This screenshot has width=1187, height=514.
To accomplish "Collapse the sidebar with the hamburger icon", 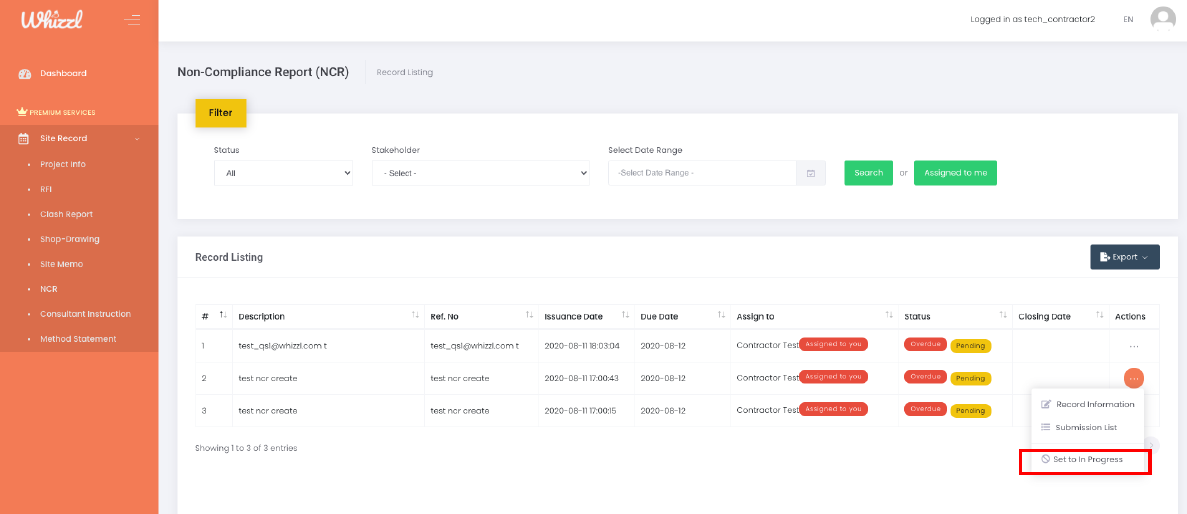I will (x=132, y=19).
